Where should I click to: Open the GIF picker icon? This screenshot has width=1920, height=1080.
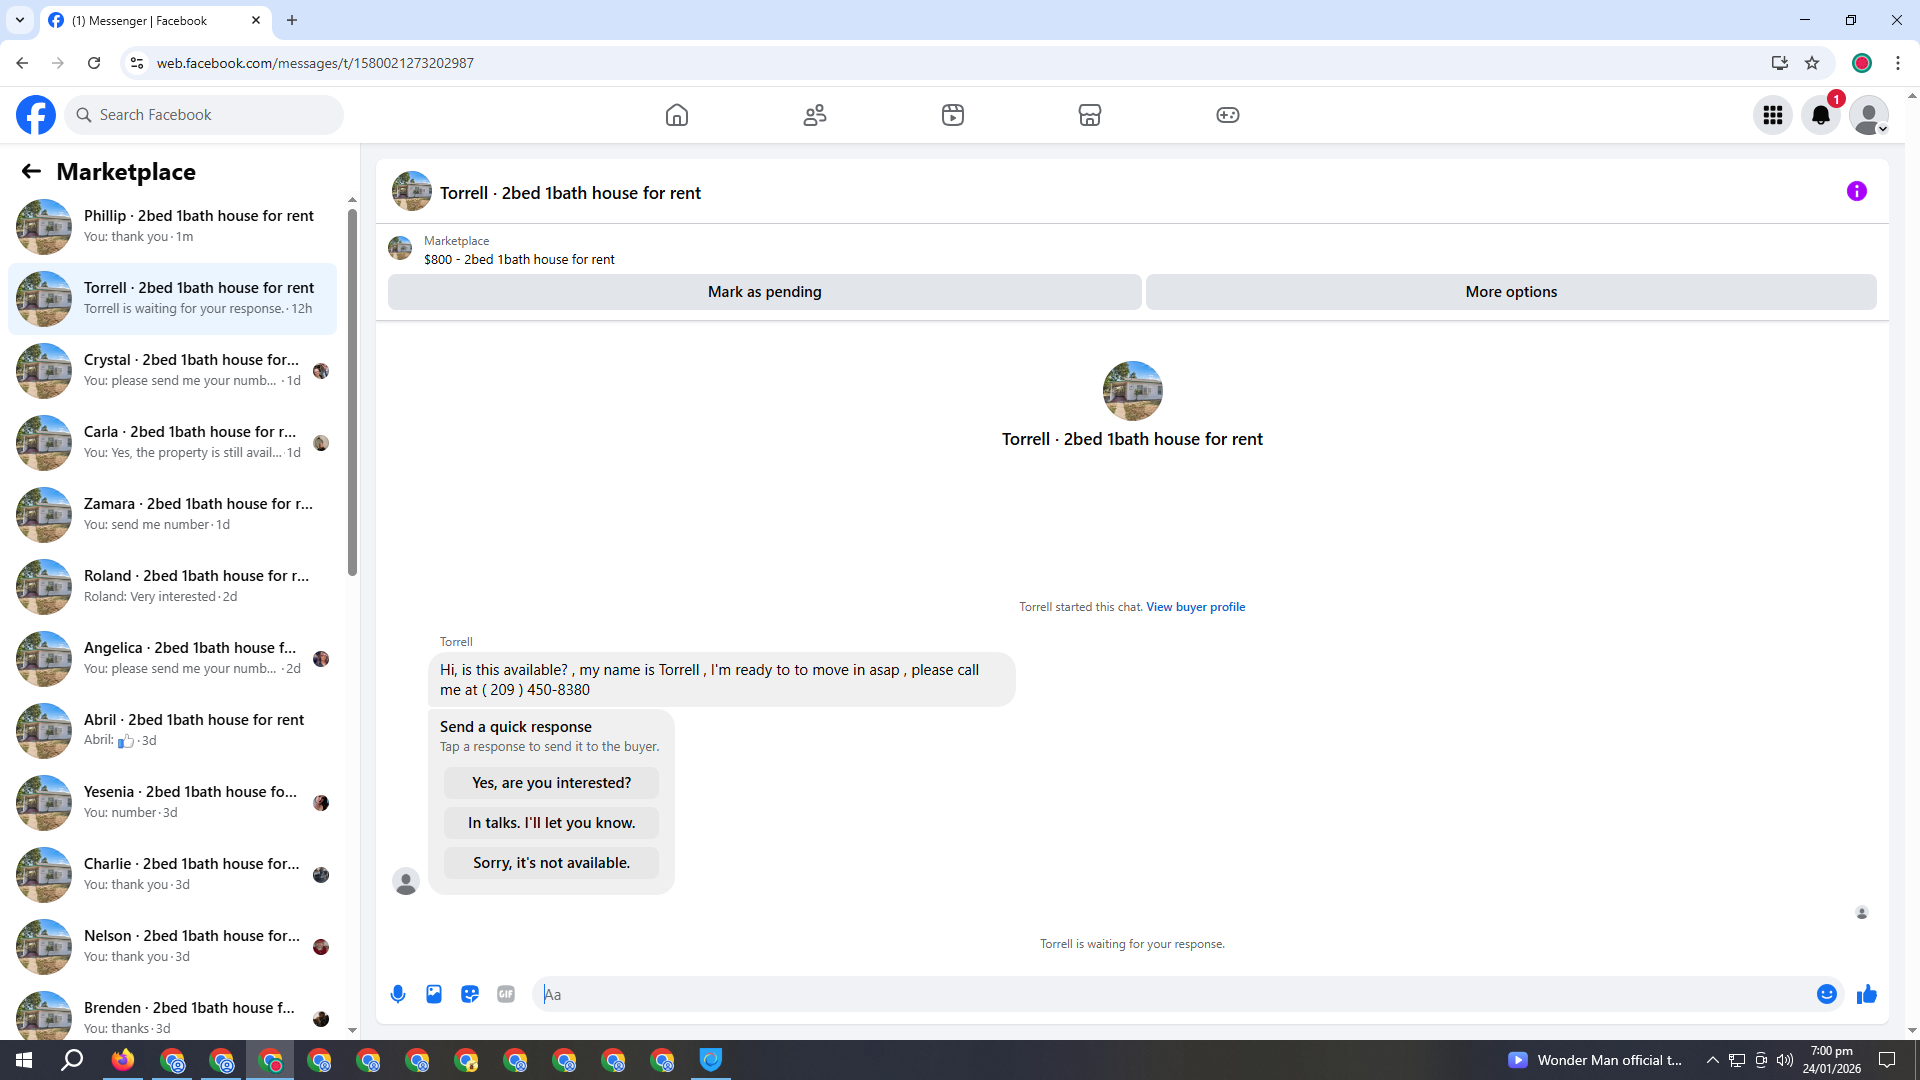coord(506,994)
